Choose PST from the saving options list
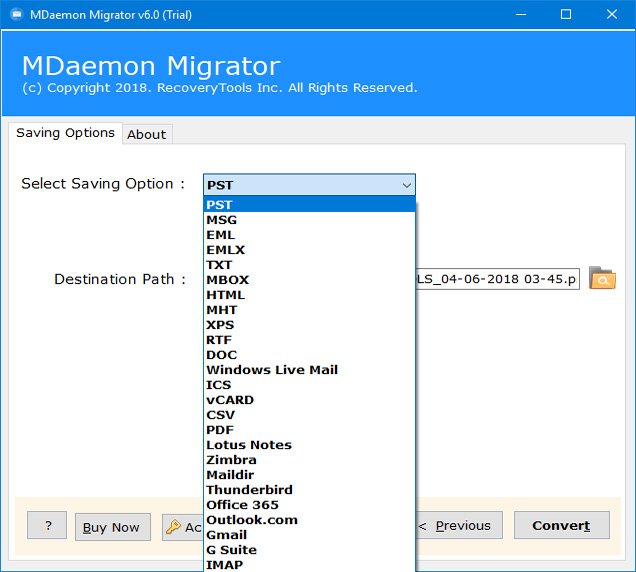 (309, 204)
